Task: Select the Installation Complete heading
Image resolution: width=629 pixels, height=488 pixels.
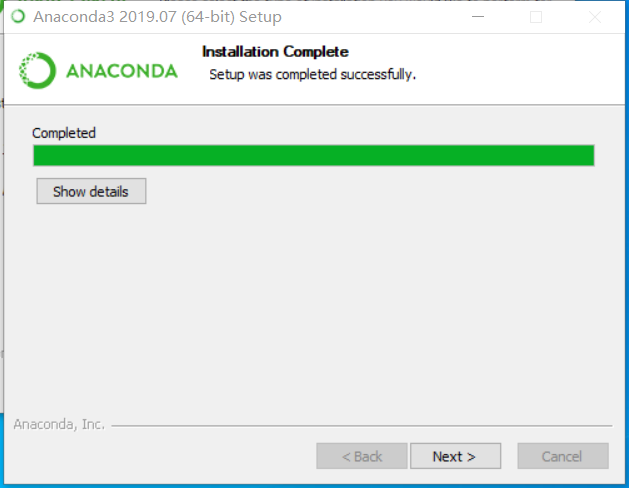Action: pyautogui.click(x=275, y=52)
